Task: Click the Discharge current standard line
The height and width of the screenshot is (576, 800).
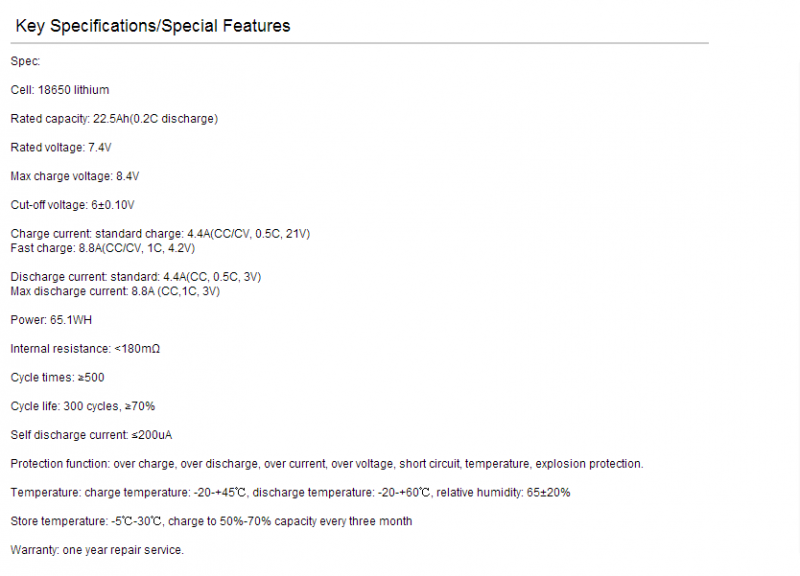Action: point(136,277)
